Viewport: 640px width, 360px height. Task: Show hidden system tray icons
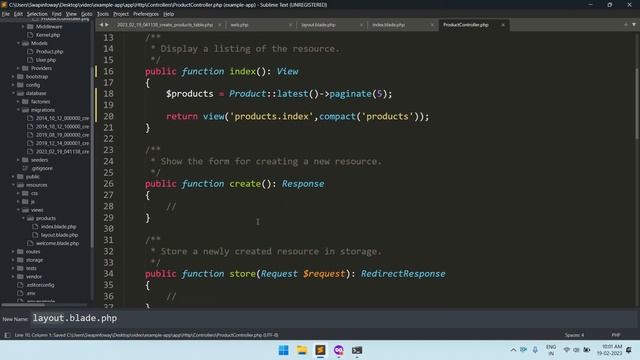[x=513, y=350]
